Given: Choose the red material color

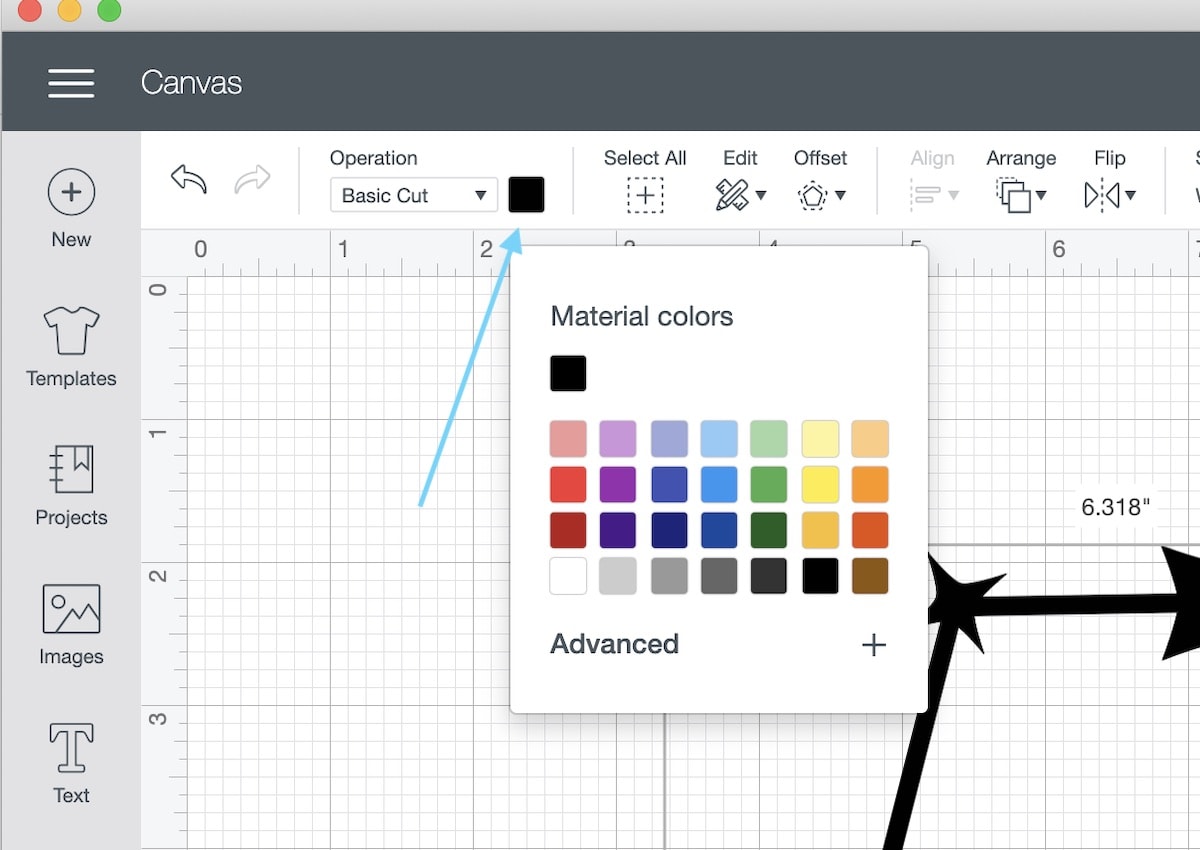Looking at the screenshot, I should (567, 484).
